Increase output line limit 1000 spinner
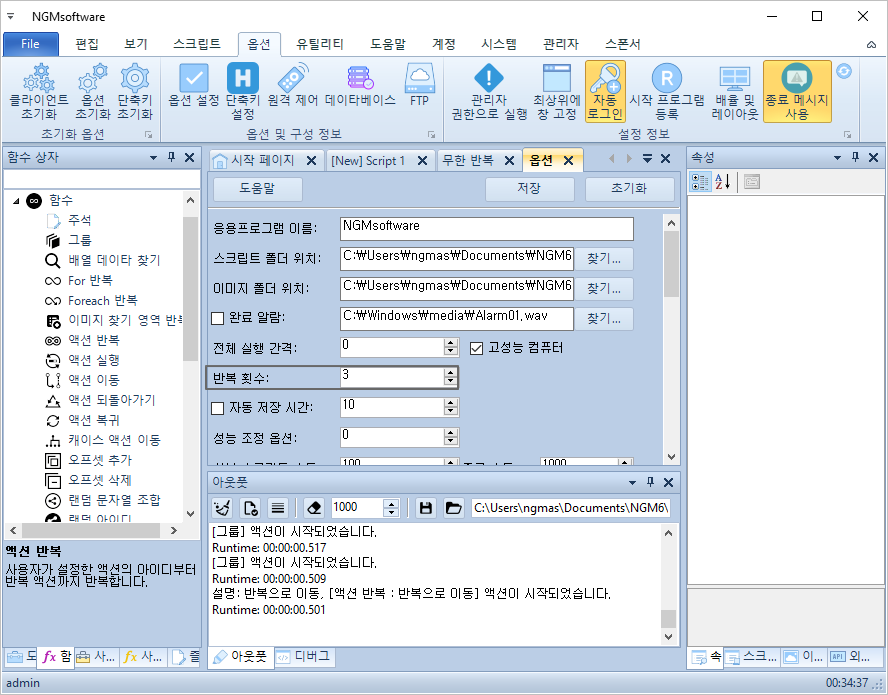 pos(391,503)
